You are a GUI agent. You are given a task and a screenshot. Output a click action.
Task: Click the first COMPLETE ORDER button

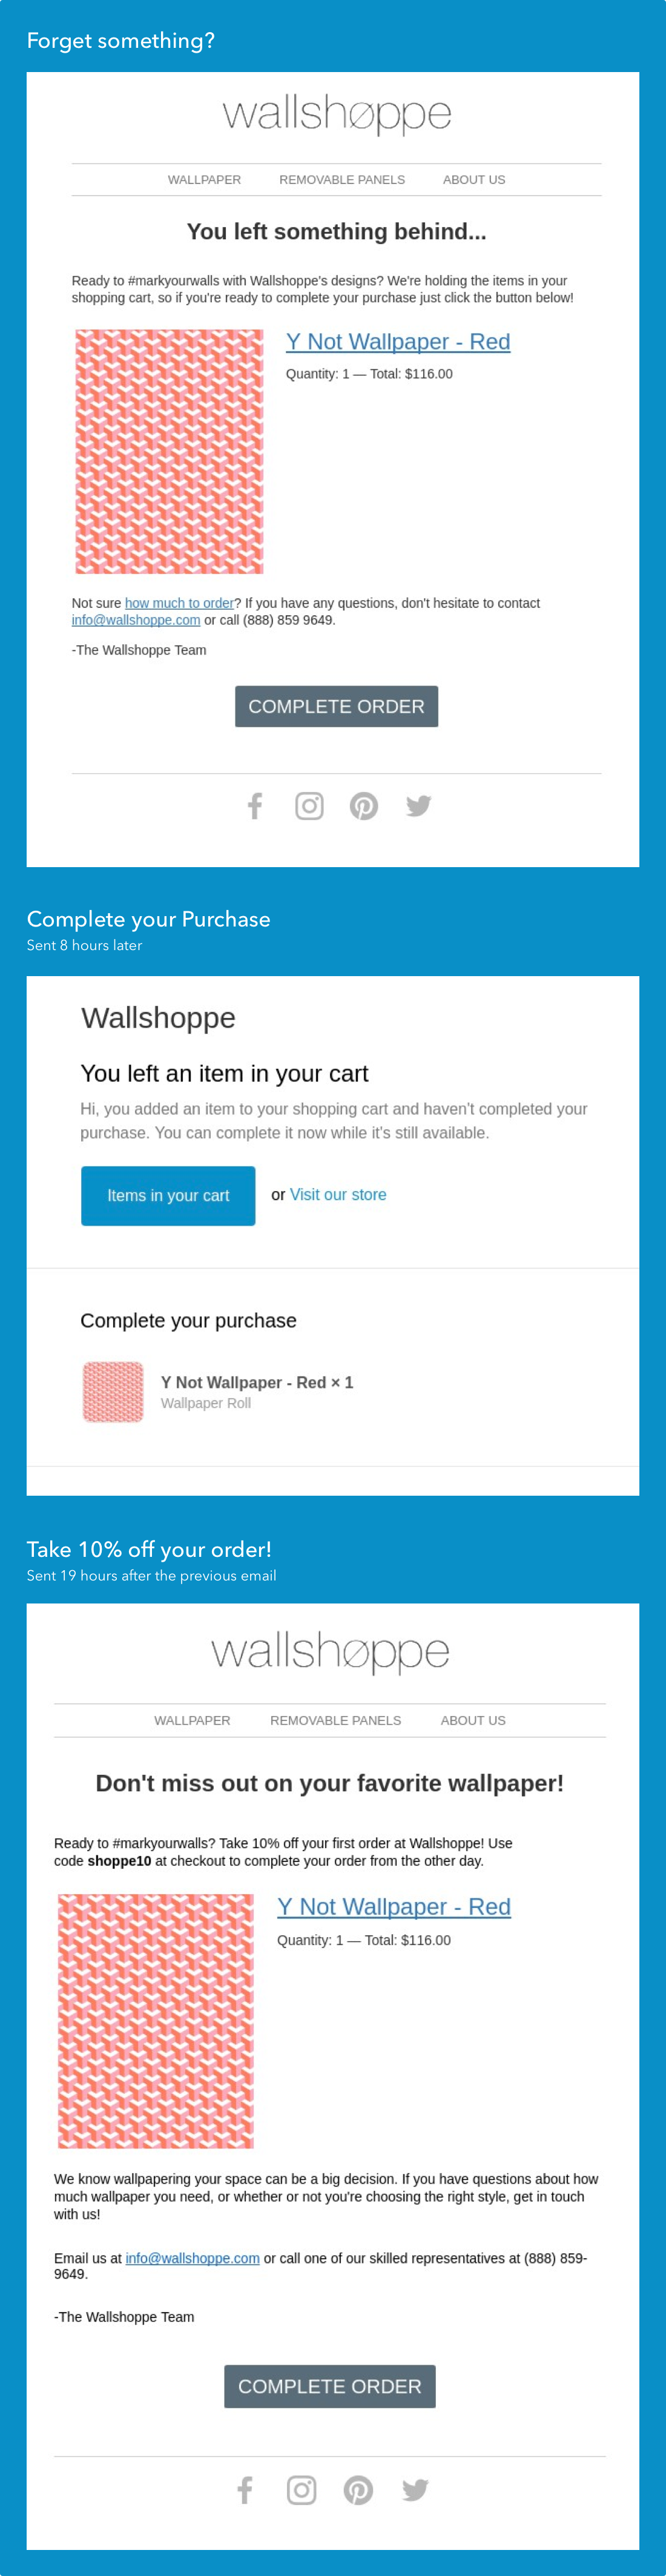pyautogui.click(x=336, y=706)
